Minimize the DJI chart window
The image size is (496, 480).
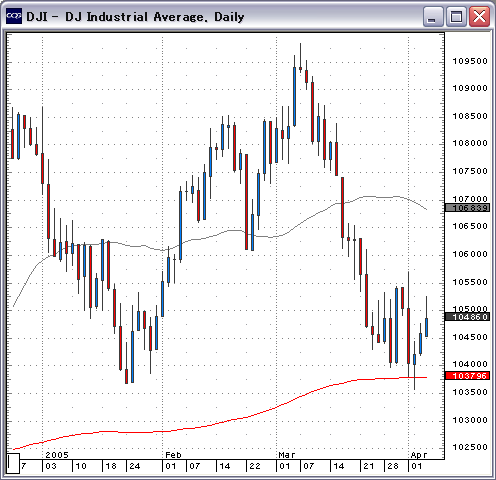click(432, 16)
